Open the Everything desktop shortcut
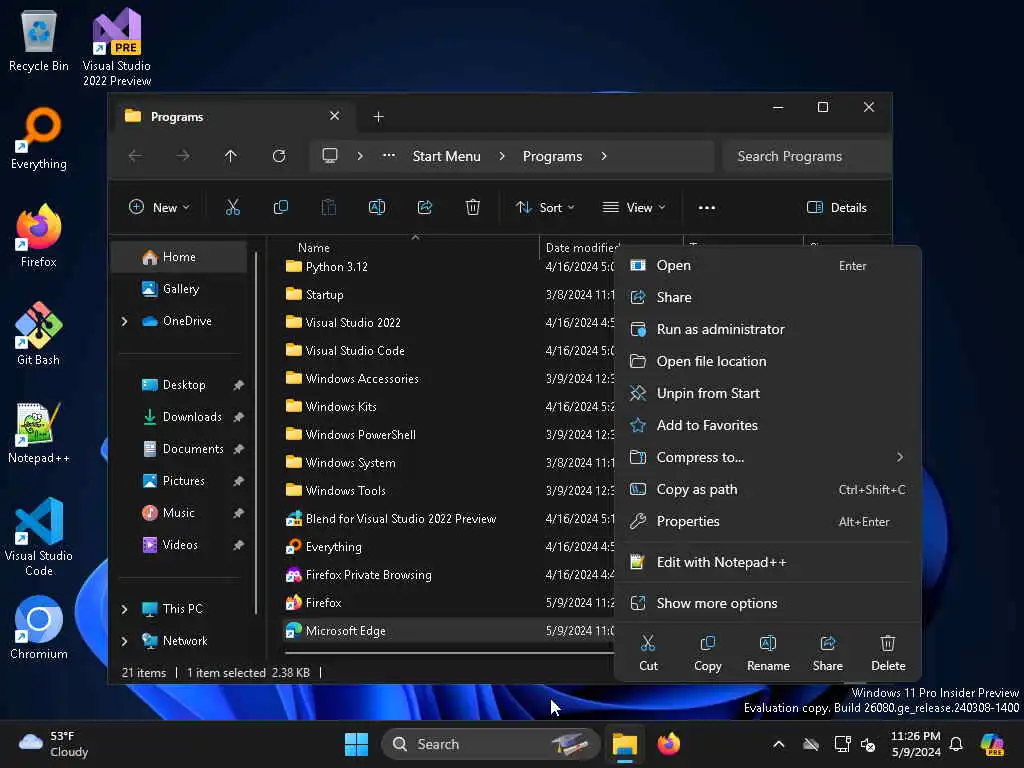The image size is (1024, 768). (x=39, y=138)
